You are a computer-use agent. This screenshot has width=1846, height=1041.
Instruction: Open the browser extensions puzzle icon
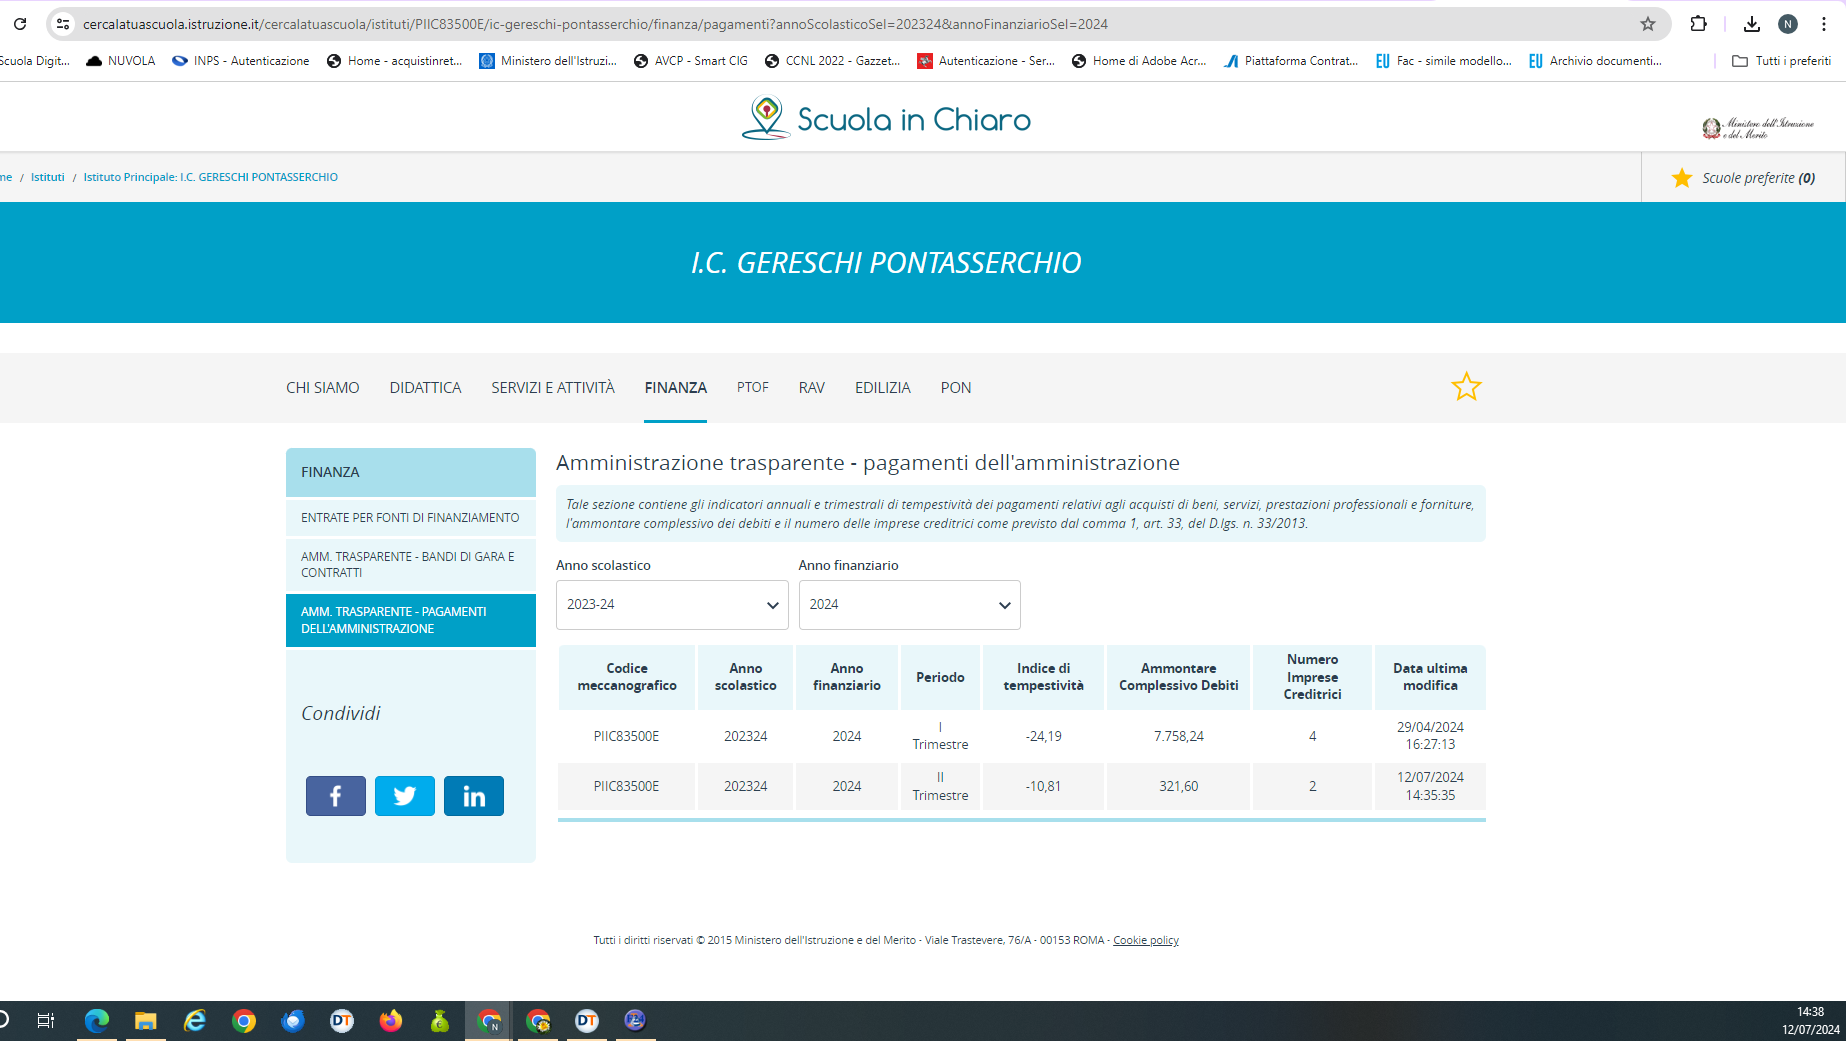pos(1698,24)
